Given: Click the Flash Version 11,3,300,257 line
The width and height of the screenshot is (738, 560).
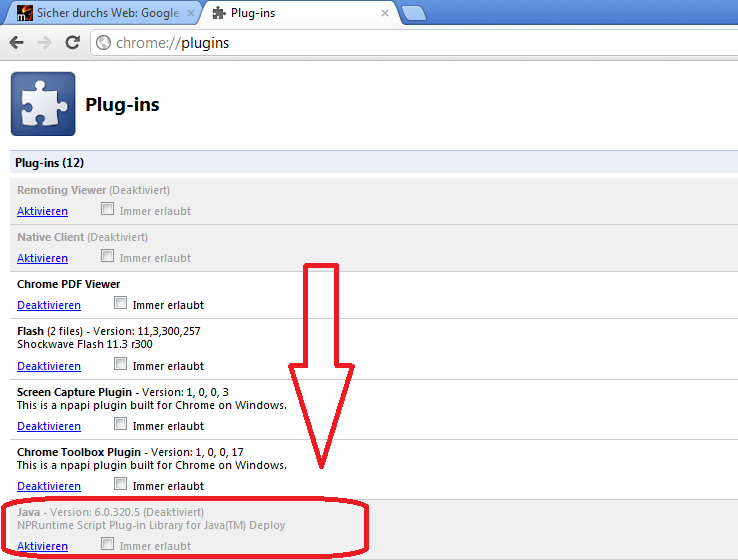Looking at the screenshot, I should [x=109, y=331].
